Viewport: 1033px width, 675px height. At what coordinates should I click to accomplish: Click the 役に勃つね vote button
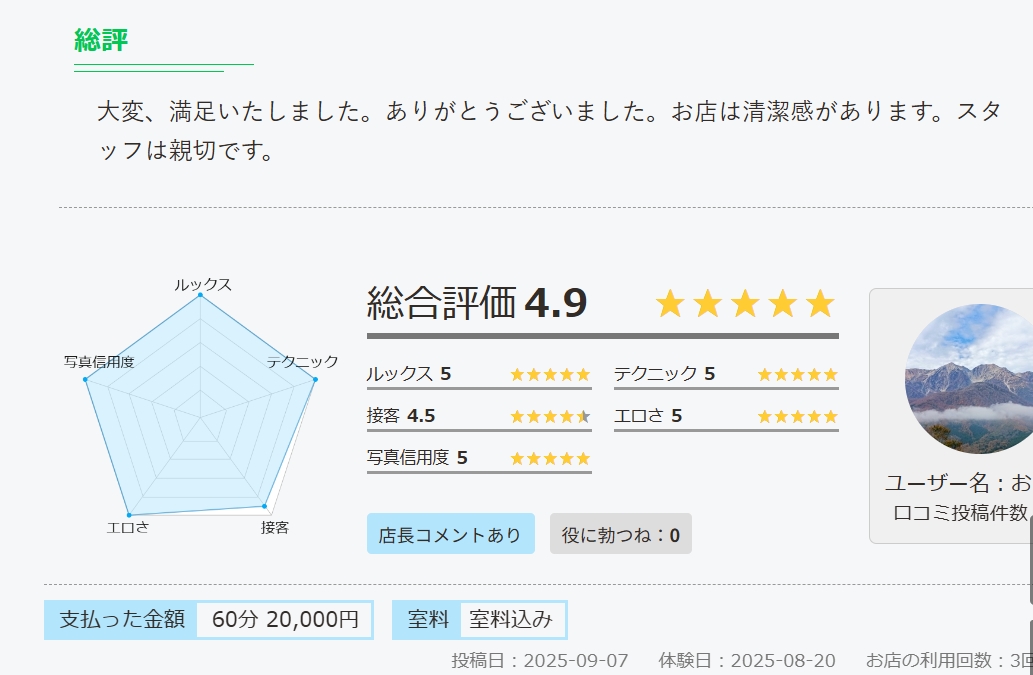tap(621, 533)
